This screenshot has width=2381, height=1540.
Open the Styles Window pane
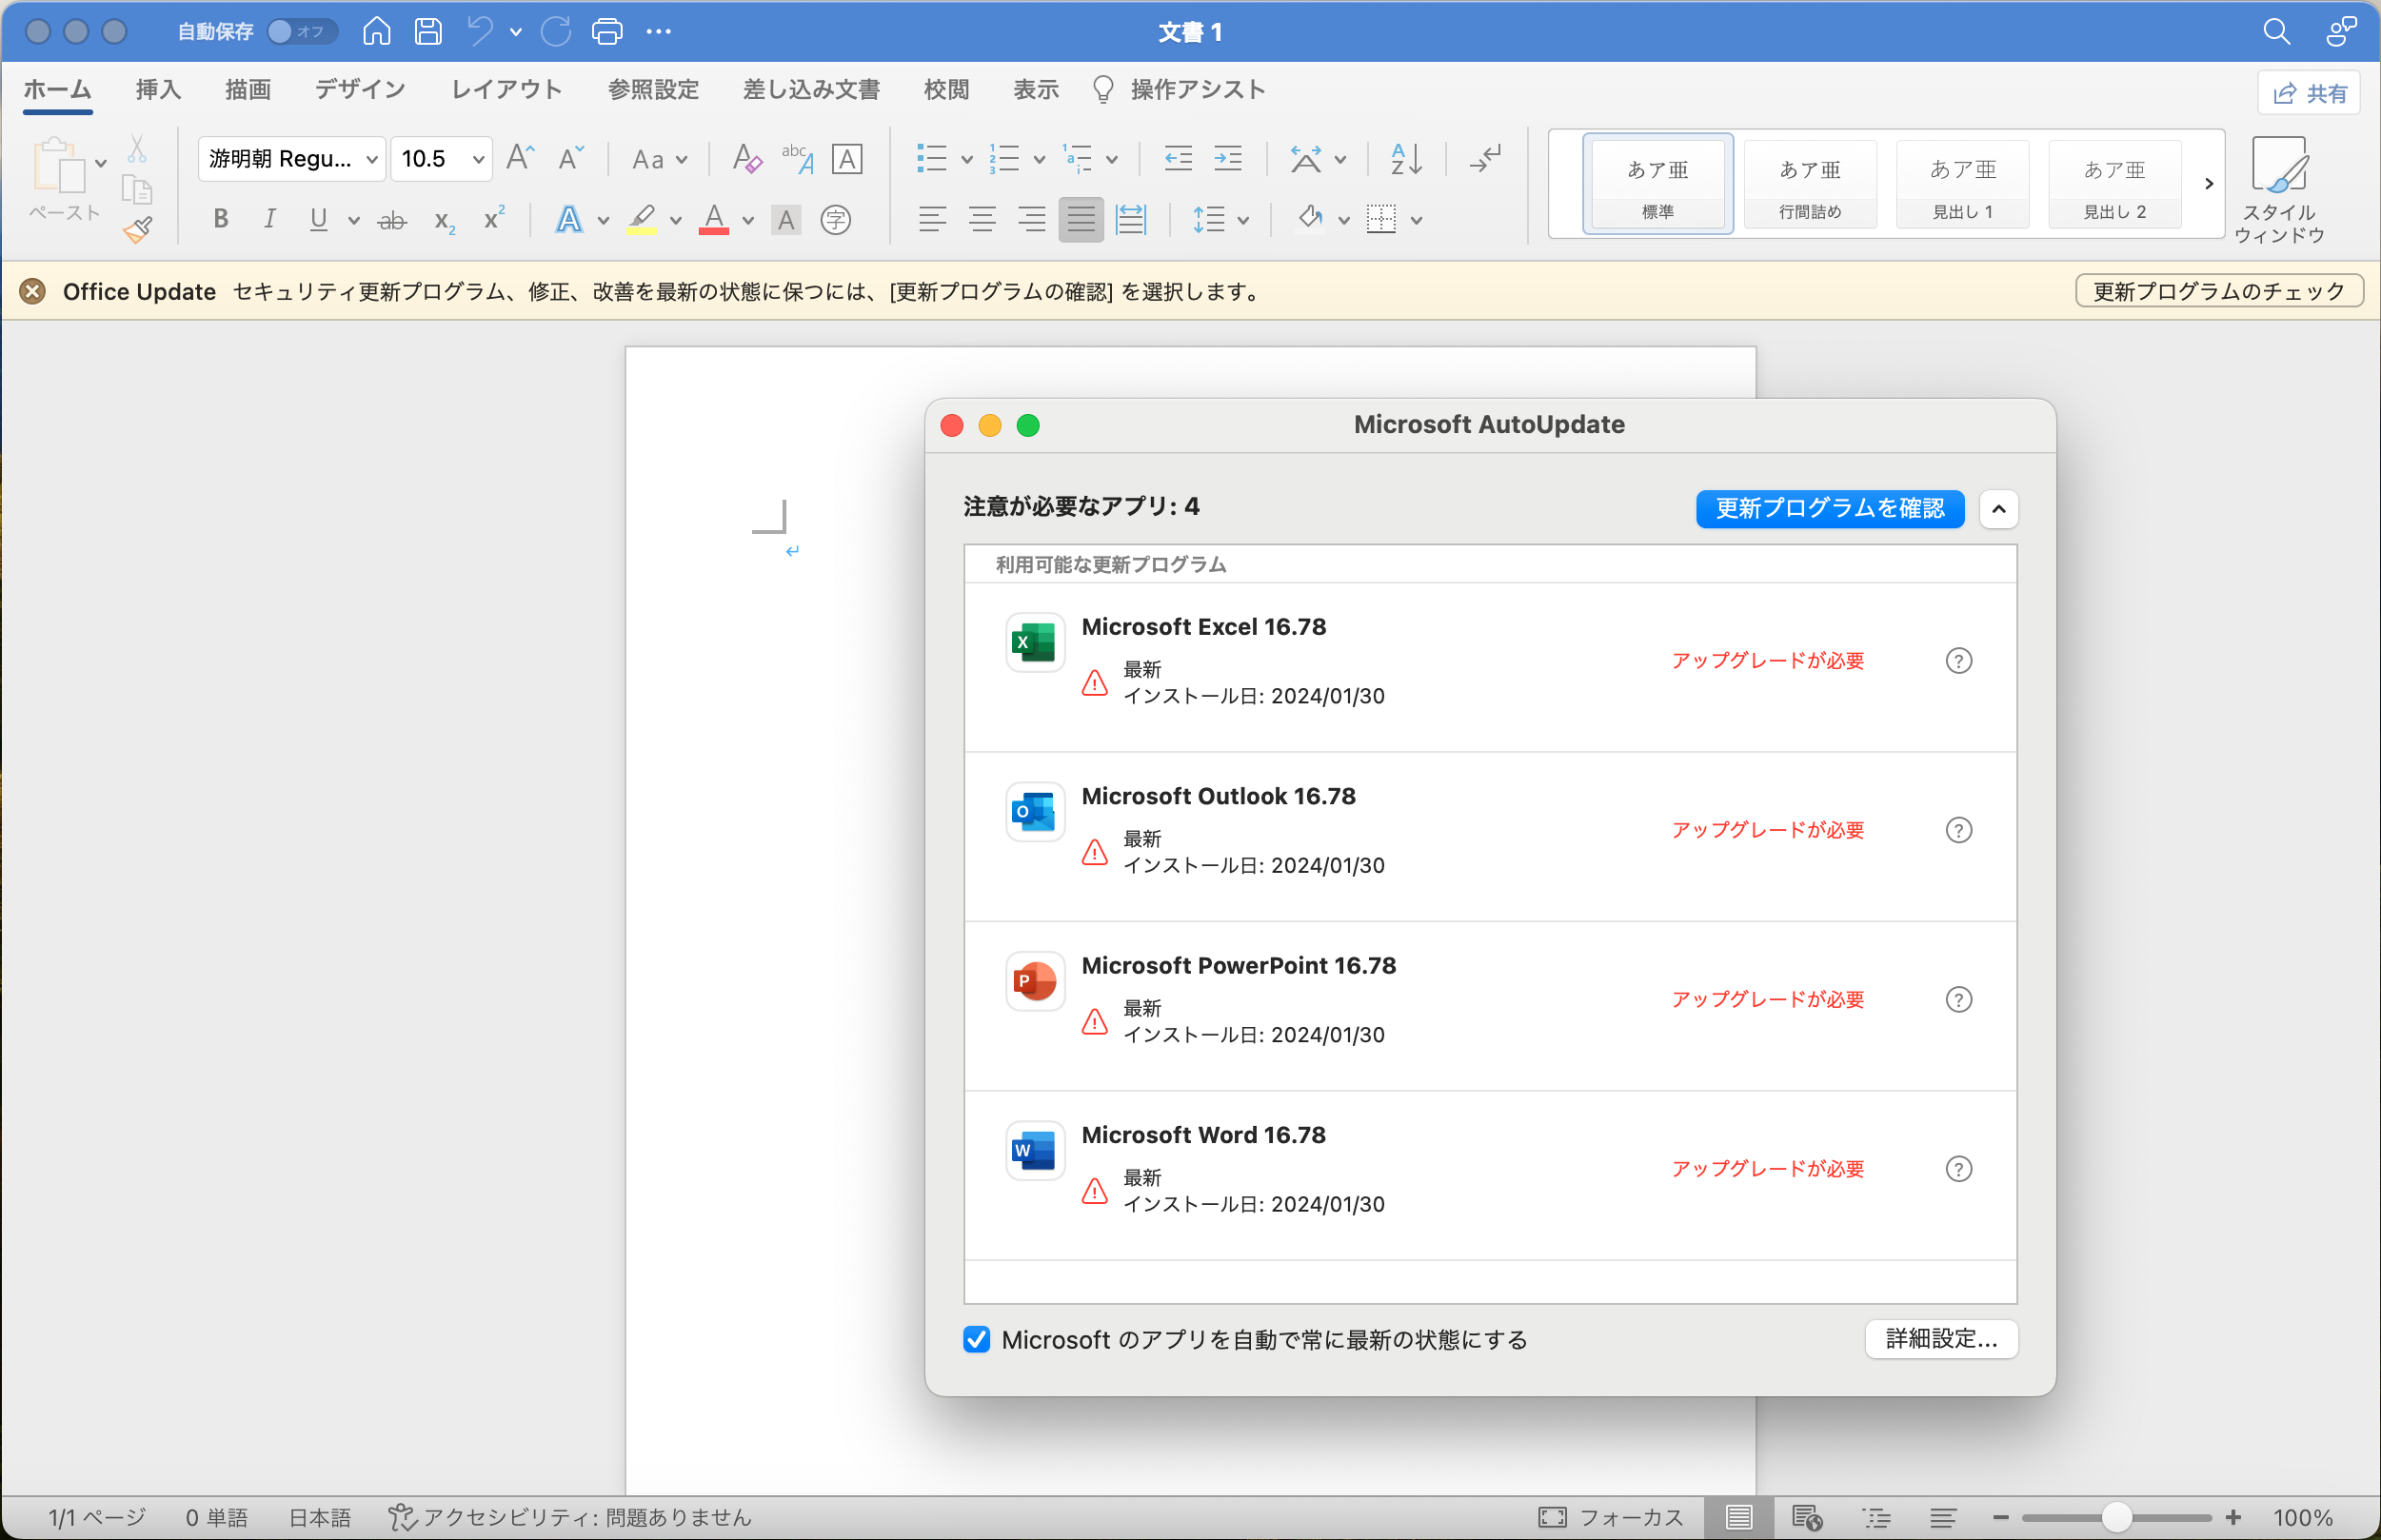coord(2279,189)
